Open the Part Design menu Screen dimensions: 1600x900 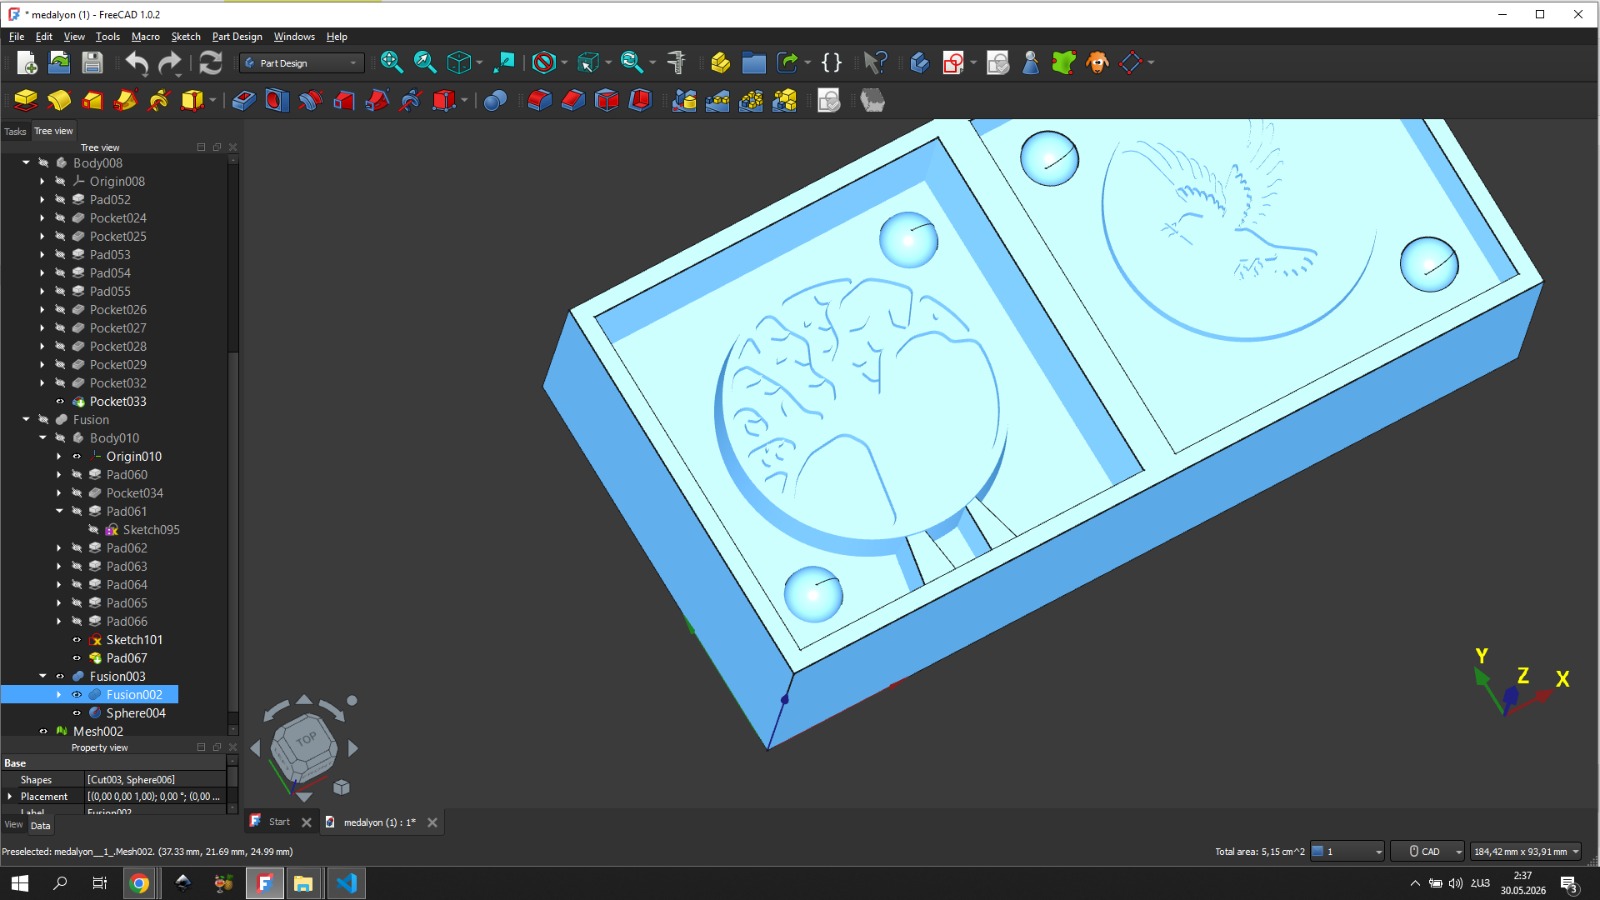coord(237,37)
